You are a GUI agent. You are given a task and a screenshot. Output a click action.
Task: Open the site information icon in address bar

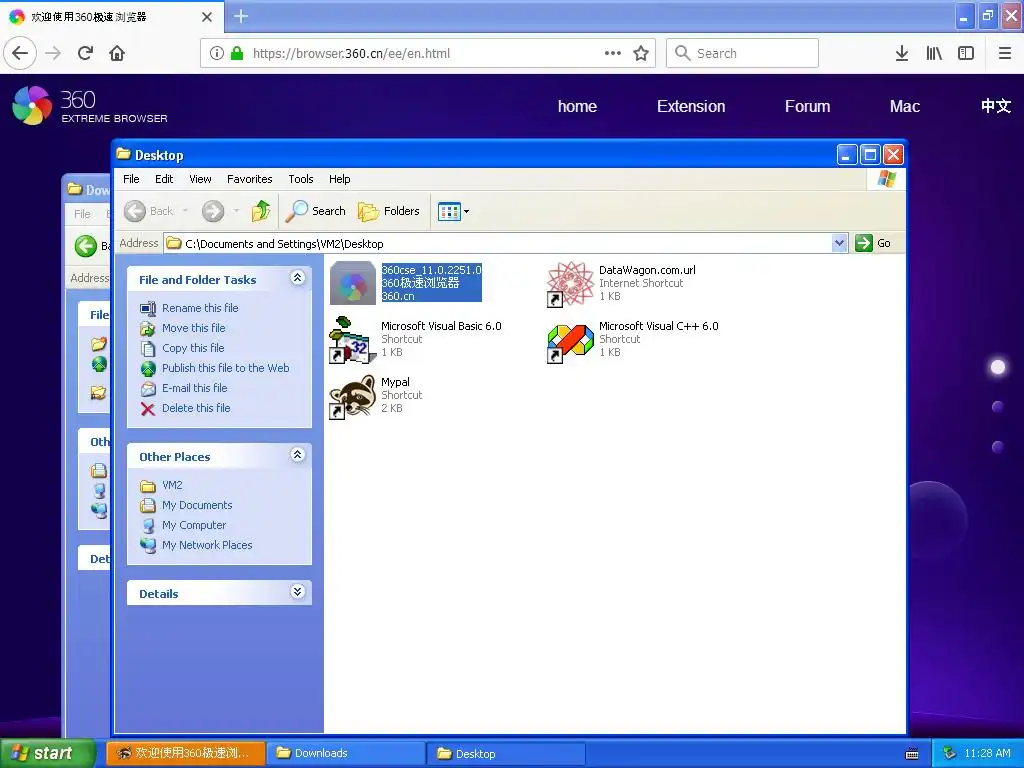tap(217, 53)
